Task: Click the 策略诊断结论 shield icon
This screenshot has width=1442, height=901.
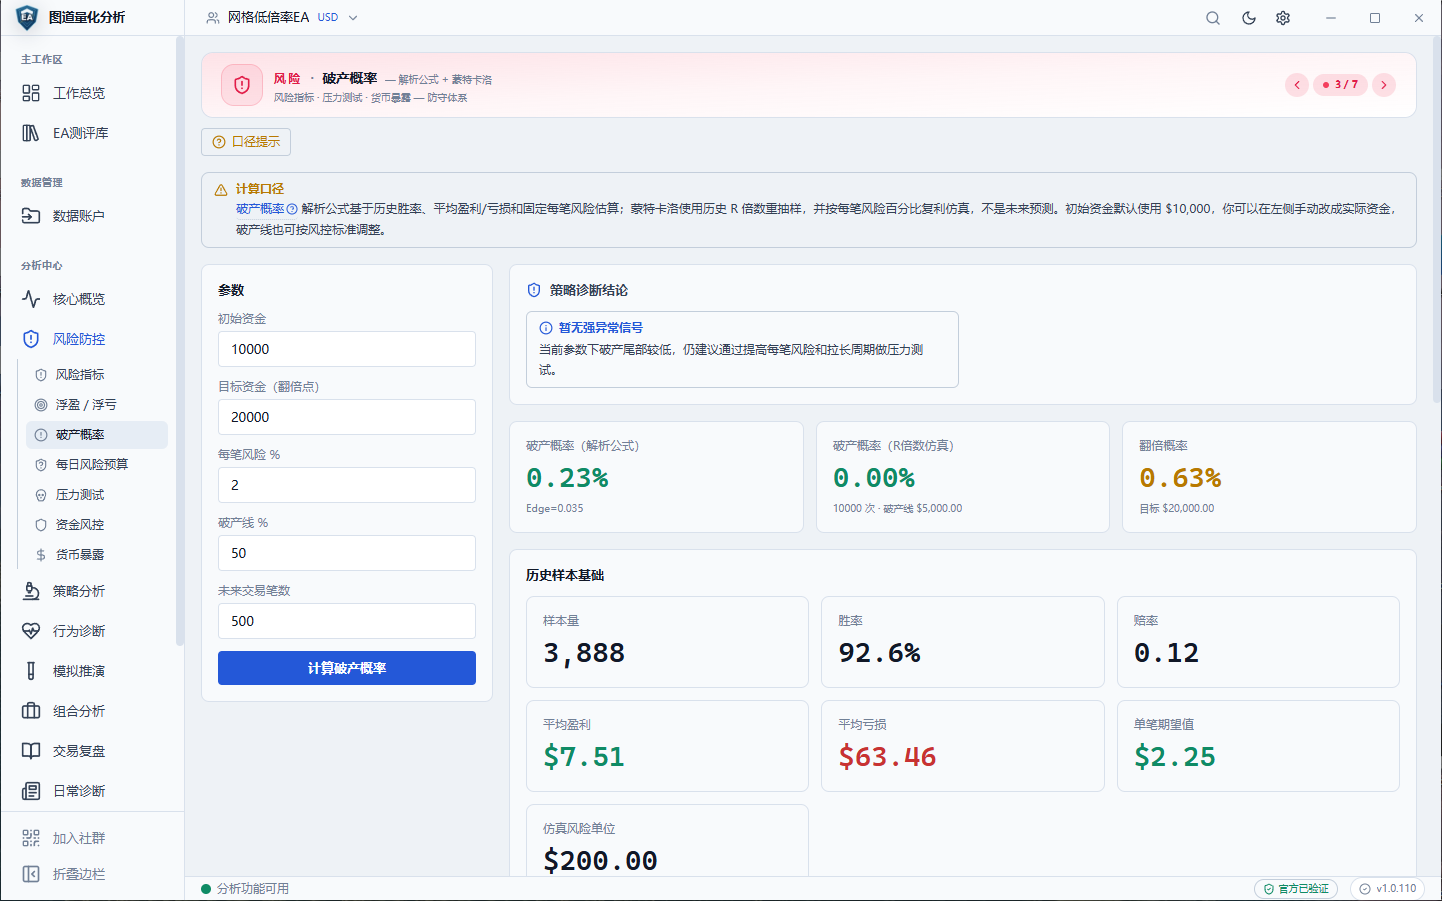Action: (534, 290)
